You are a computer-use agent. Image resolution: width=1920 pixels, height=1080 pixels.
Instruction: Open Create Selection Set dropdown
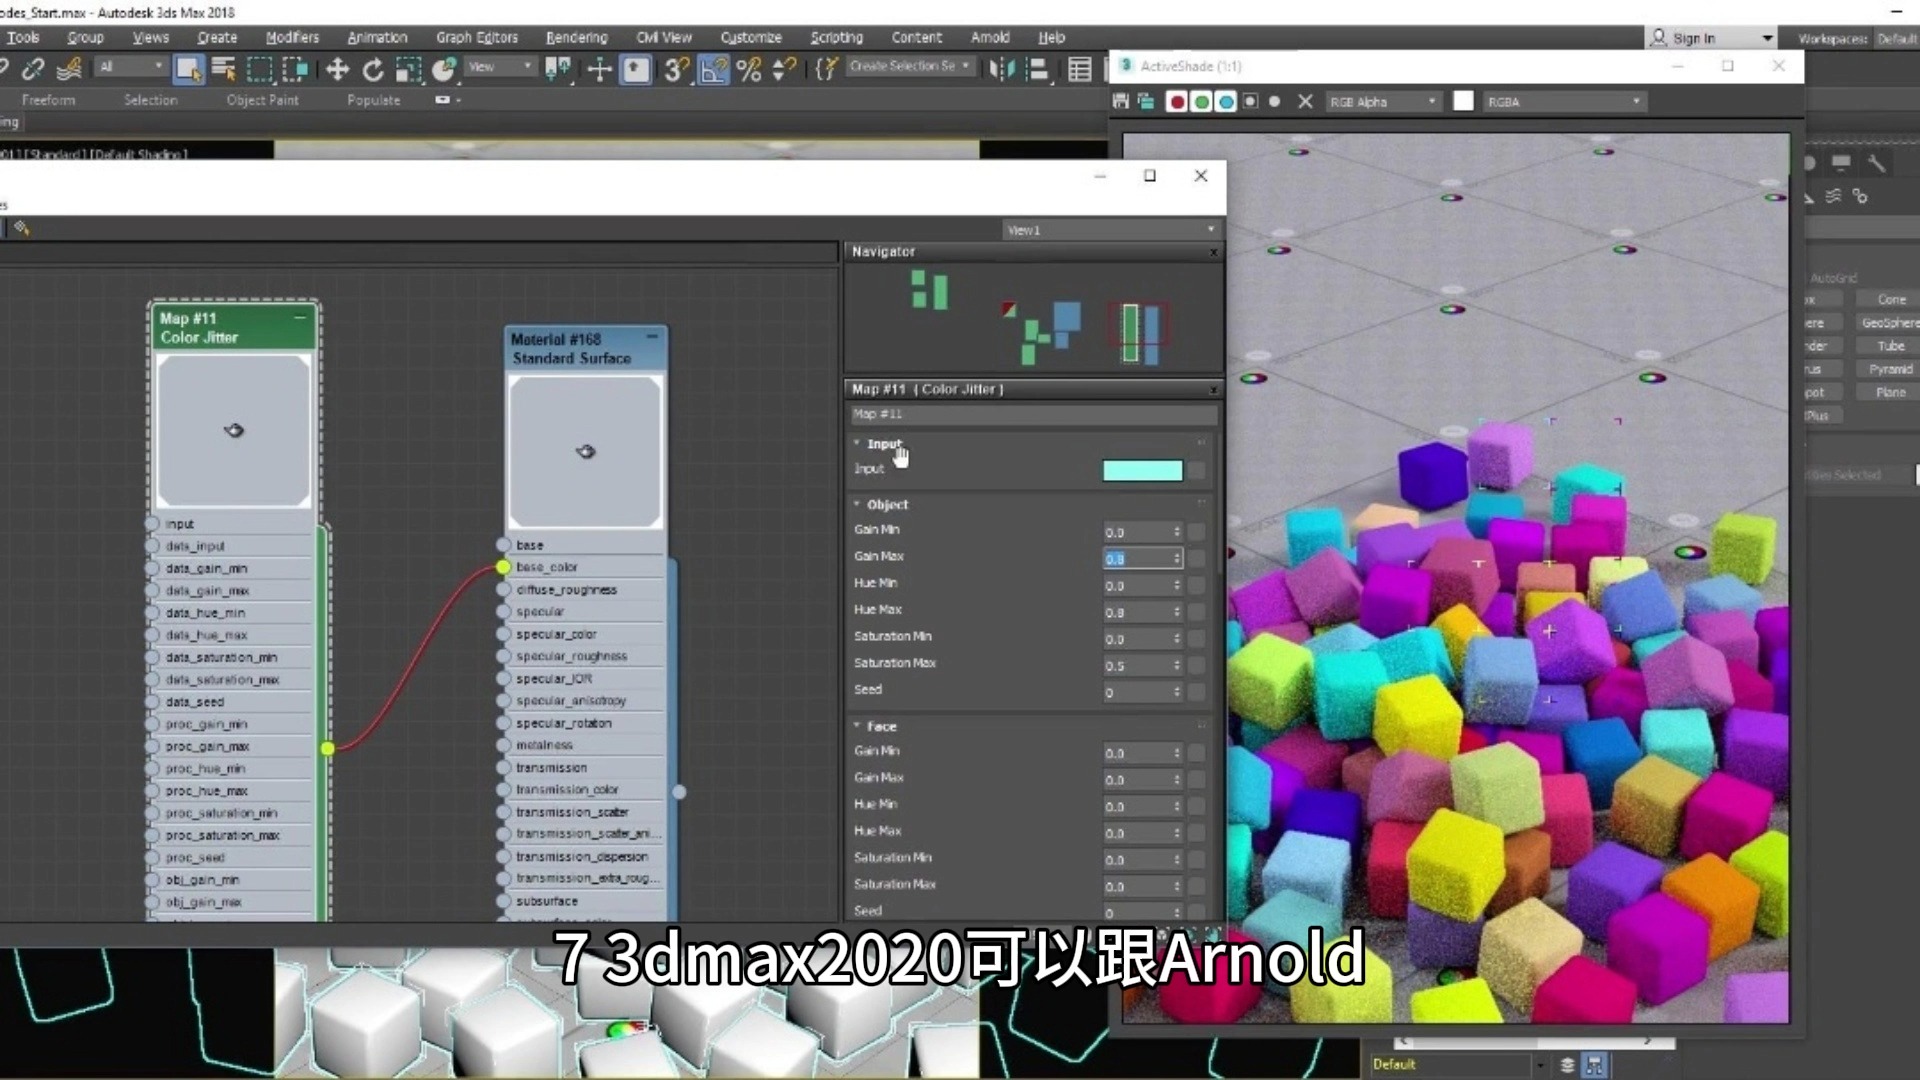tap(910, 66)
